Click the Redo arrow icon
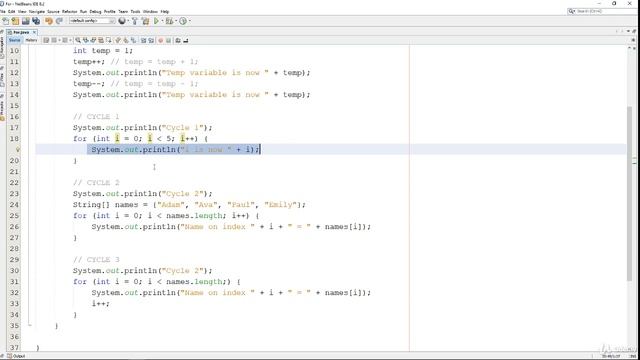The image size is (640, 360). pyautogui.click(x=59, y=21)
